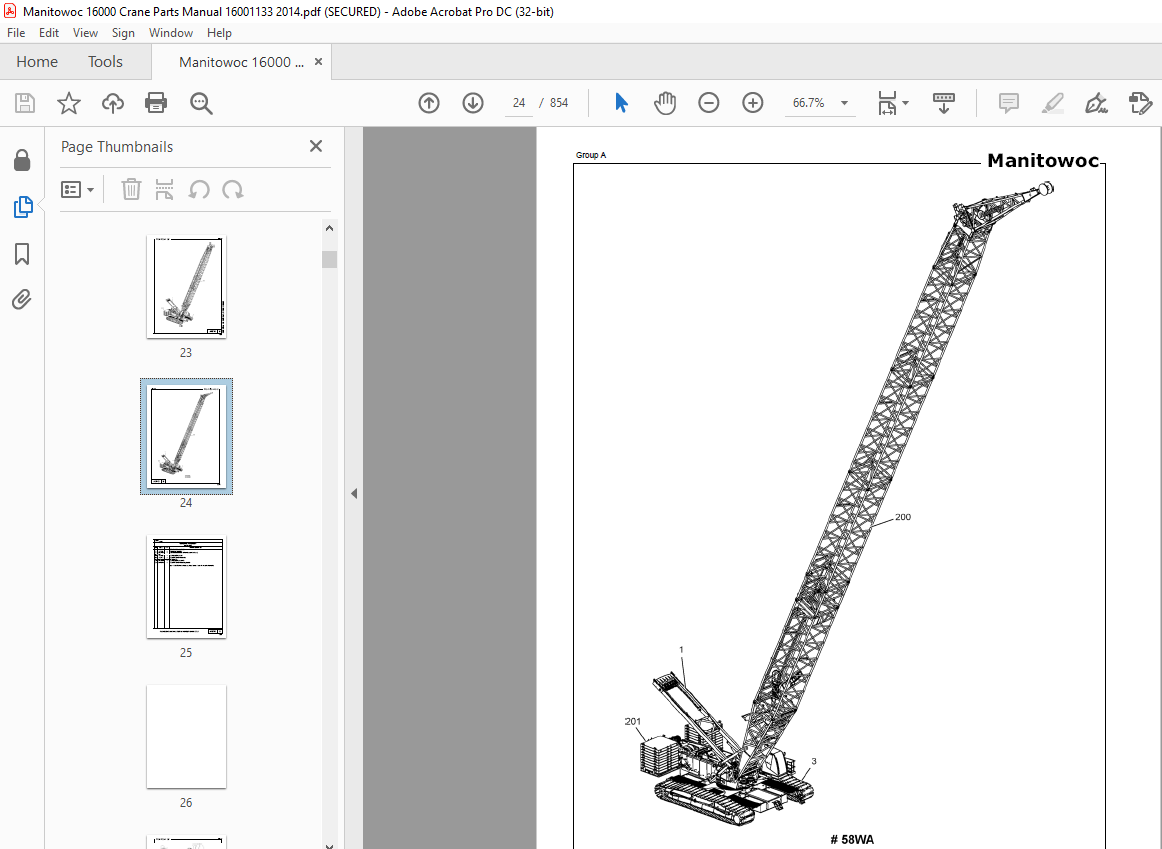The height and width of the screenshot is (849, 1162).
Task: Upload file to Document Cloud
Action: [x=113, y=103]
